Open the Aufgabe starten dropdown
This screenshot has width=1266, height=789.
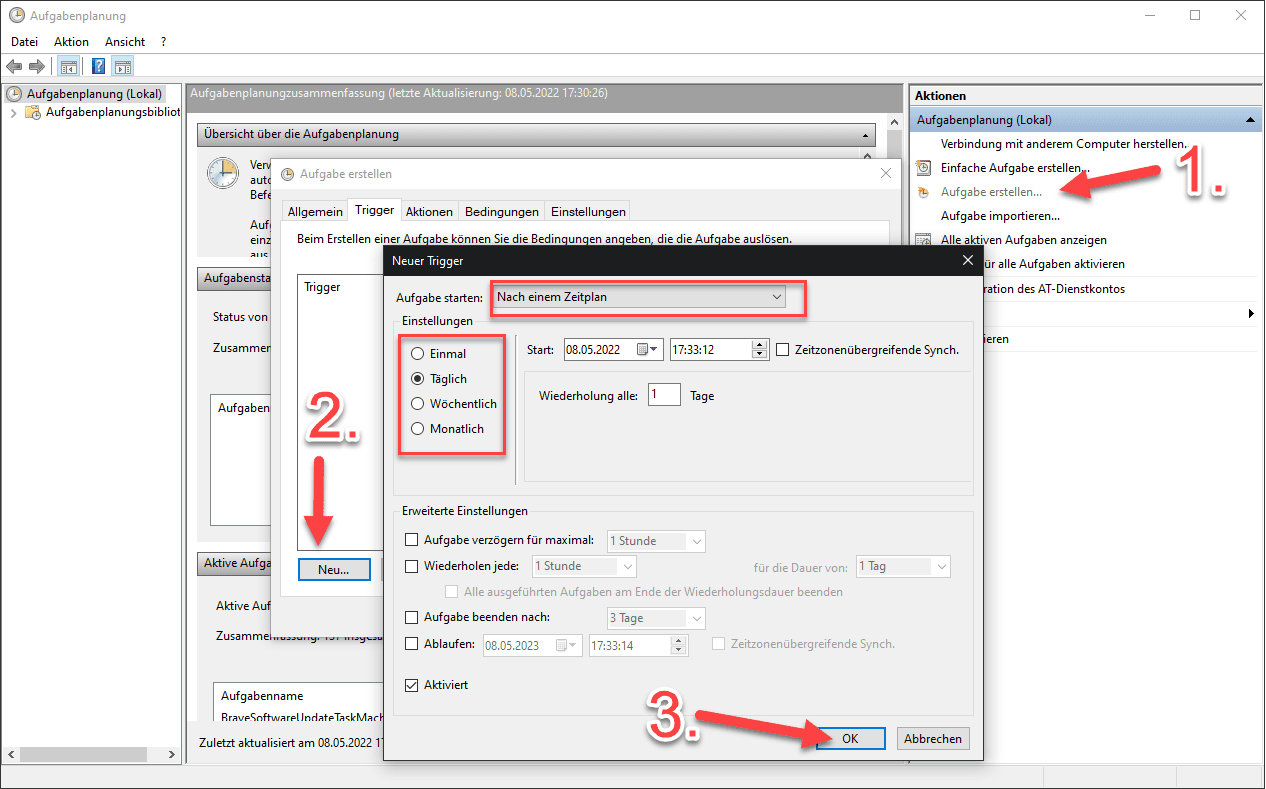(x=638, y=297)
